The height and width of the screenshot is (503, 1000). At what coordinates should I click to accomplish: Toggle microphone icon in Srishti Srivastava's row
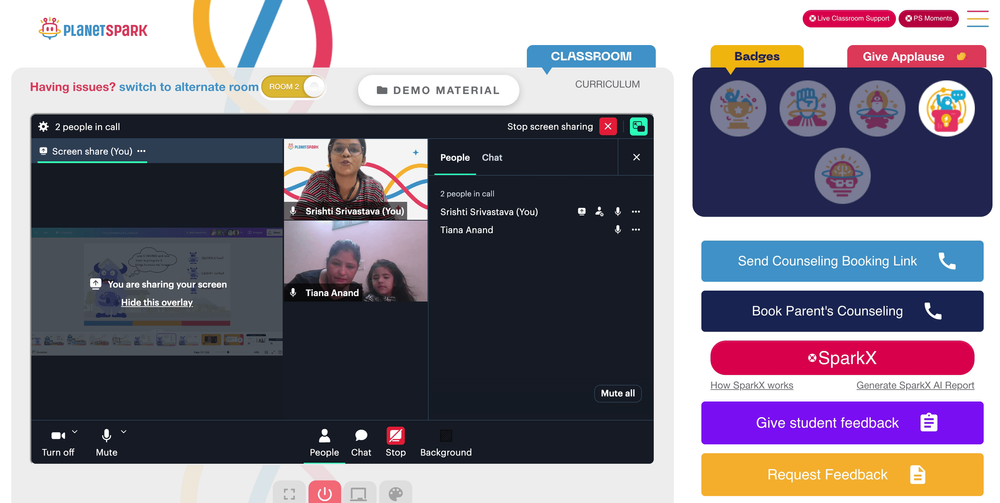pos(617,212)
